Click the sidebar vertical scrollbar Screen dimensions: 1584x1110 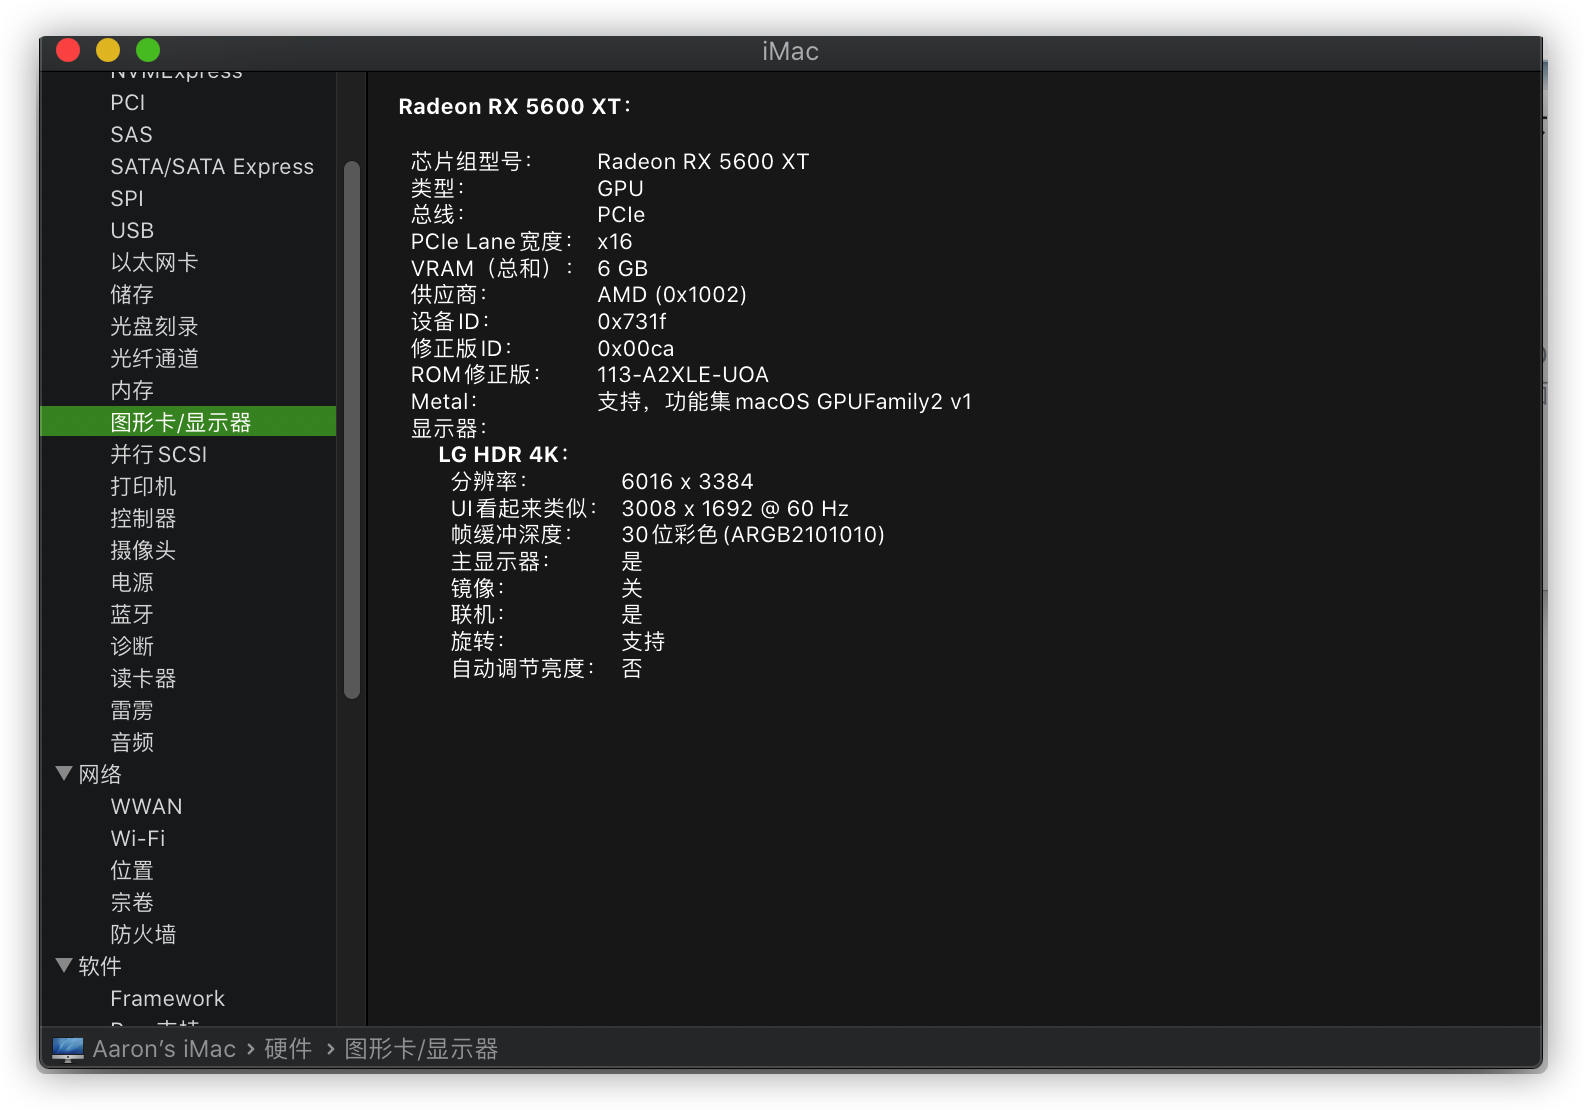coord(352,430)
